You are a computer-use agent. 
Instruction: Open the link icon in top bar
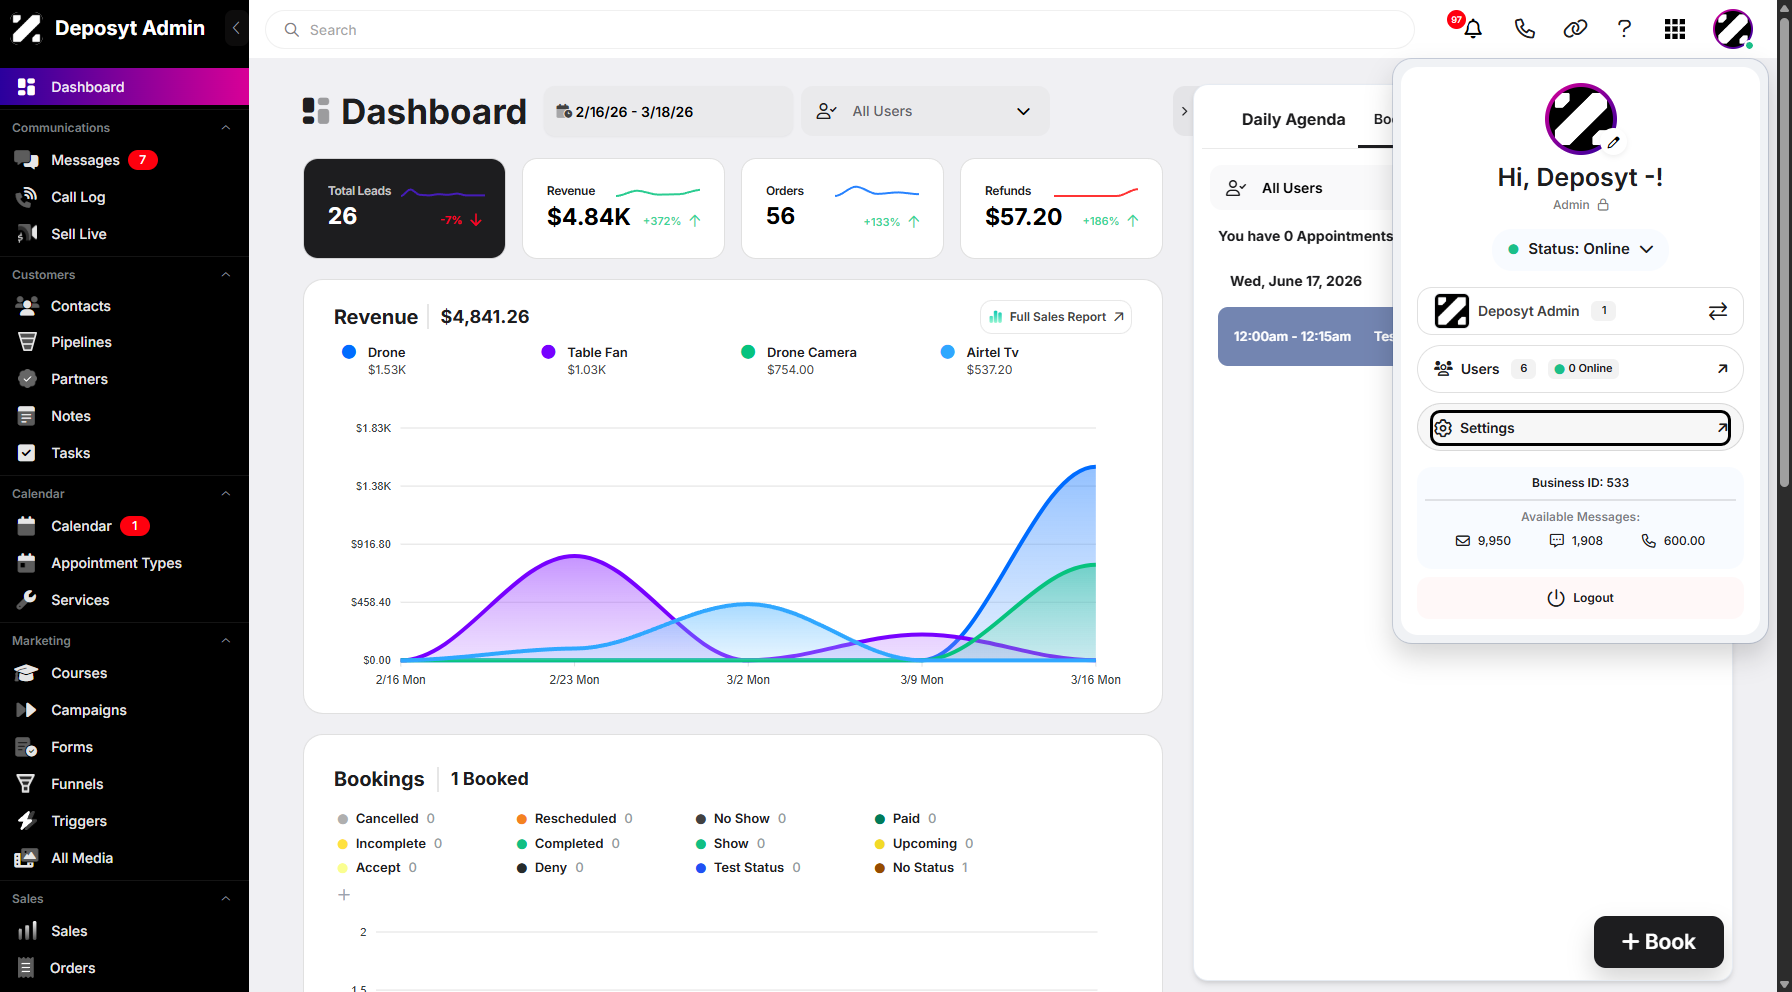[x=1575, y=29]
